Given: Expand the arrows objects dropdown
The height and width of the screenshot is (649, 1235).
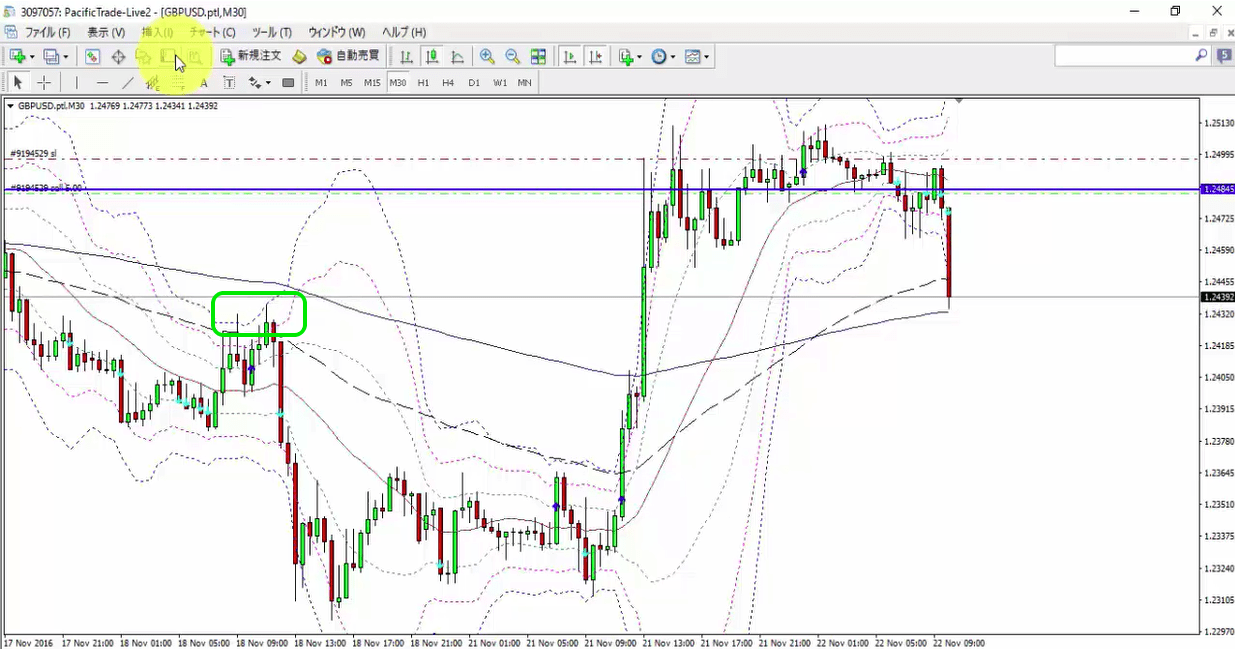Looking at the screenshot, I should (x=268, y=82).
